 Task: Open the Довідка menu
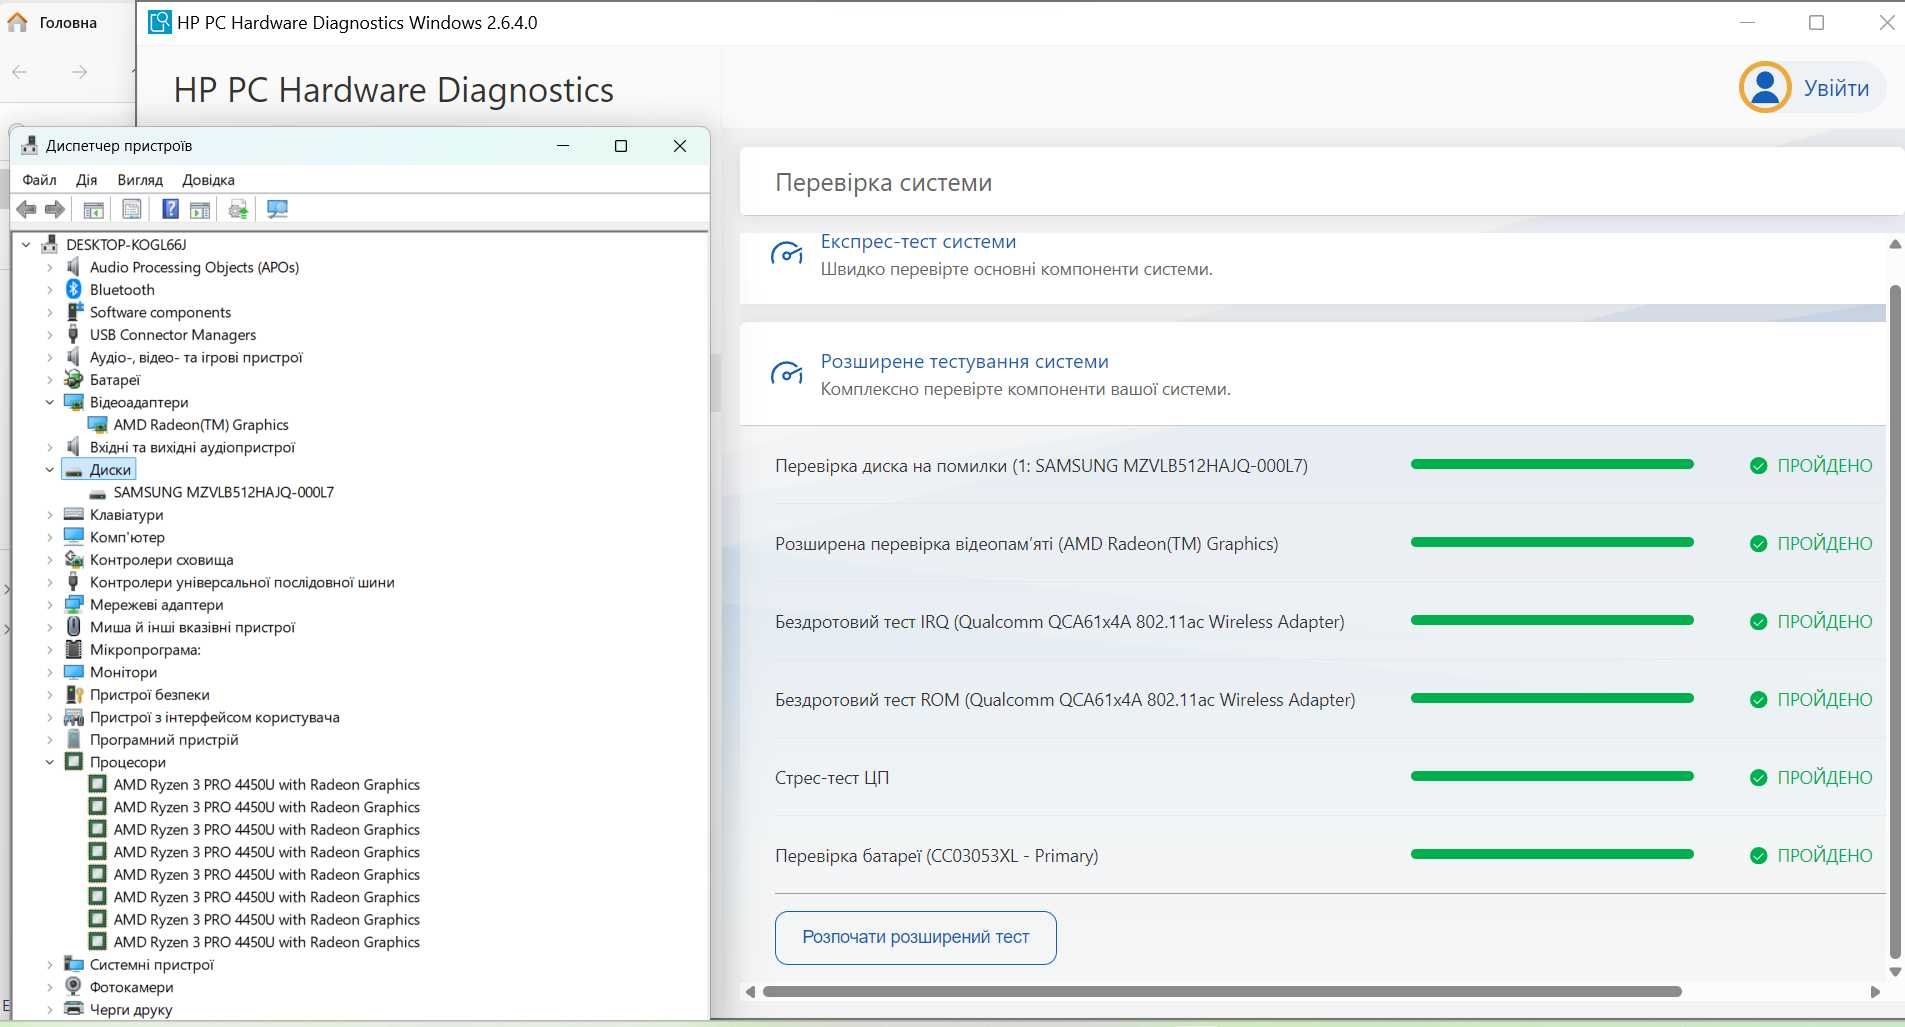pyautogui.click(x=208, y=180)
